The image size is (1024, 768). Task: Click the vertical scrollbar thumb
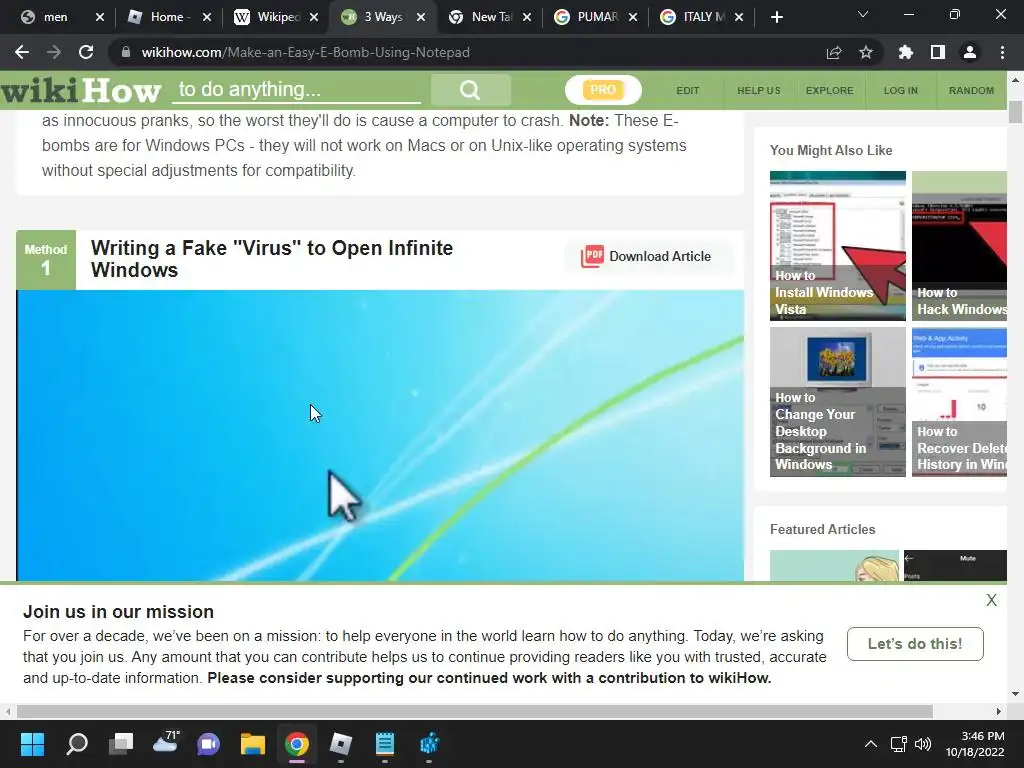pyautogui.click(x=1015, y=112)
